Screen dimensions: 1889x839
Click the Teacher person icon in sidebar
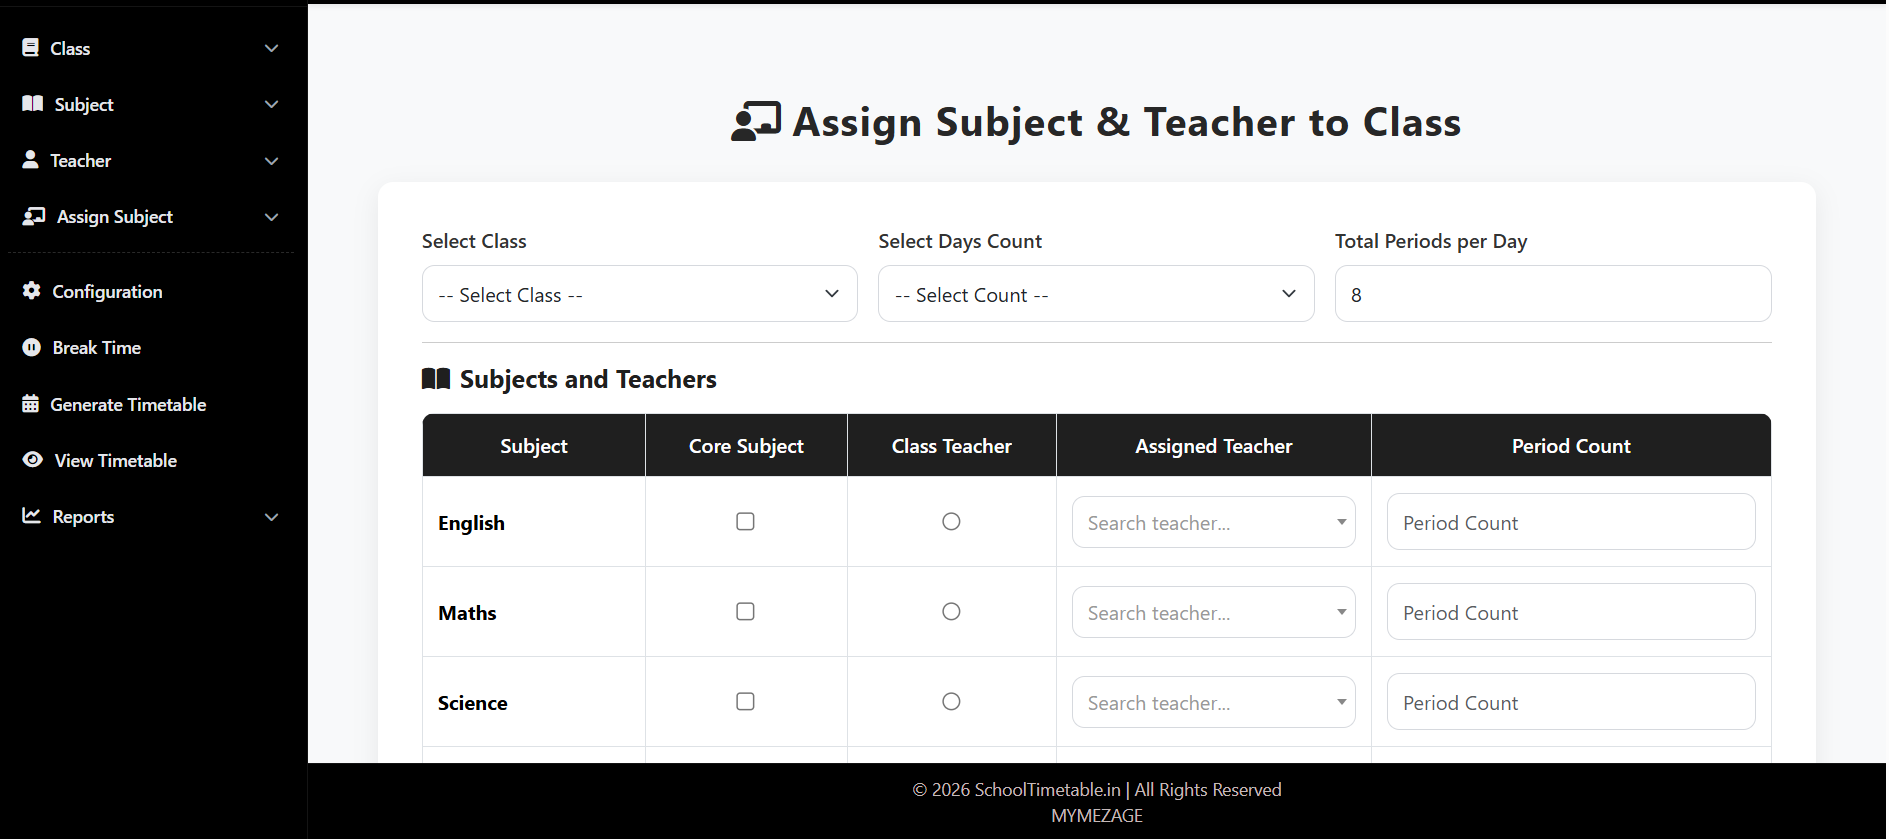coord(31,160)
